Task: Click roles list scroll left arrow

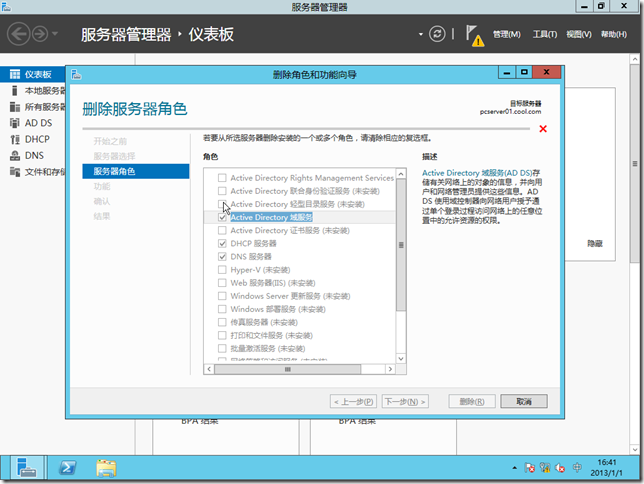Action: (209, 369)
